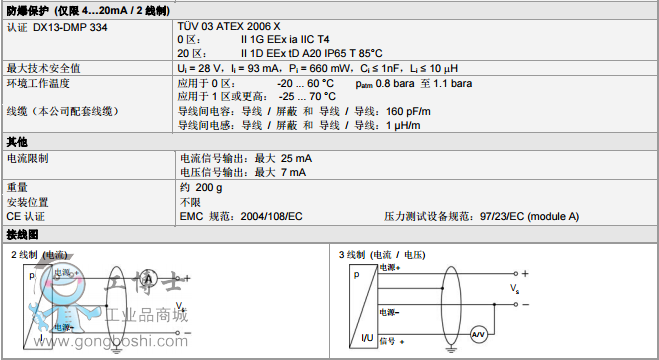This screenshot has width=659, height=360.
Task: Click the cable shield ellipse in 3-wire diagram
Action: coord(451,306)
